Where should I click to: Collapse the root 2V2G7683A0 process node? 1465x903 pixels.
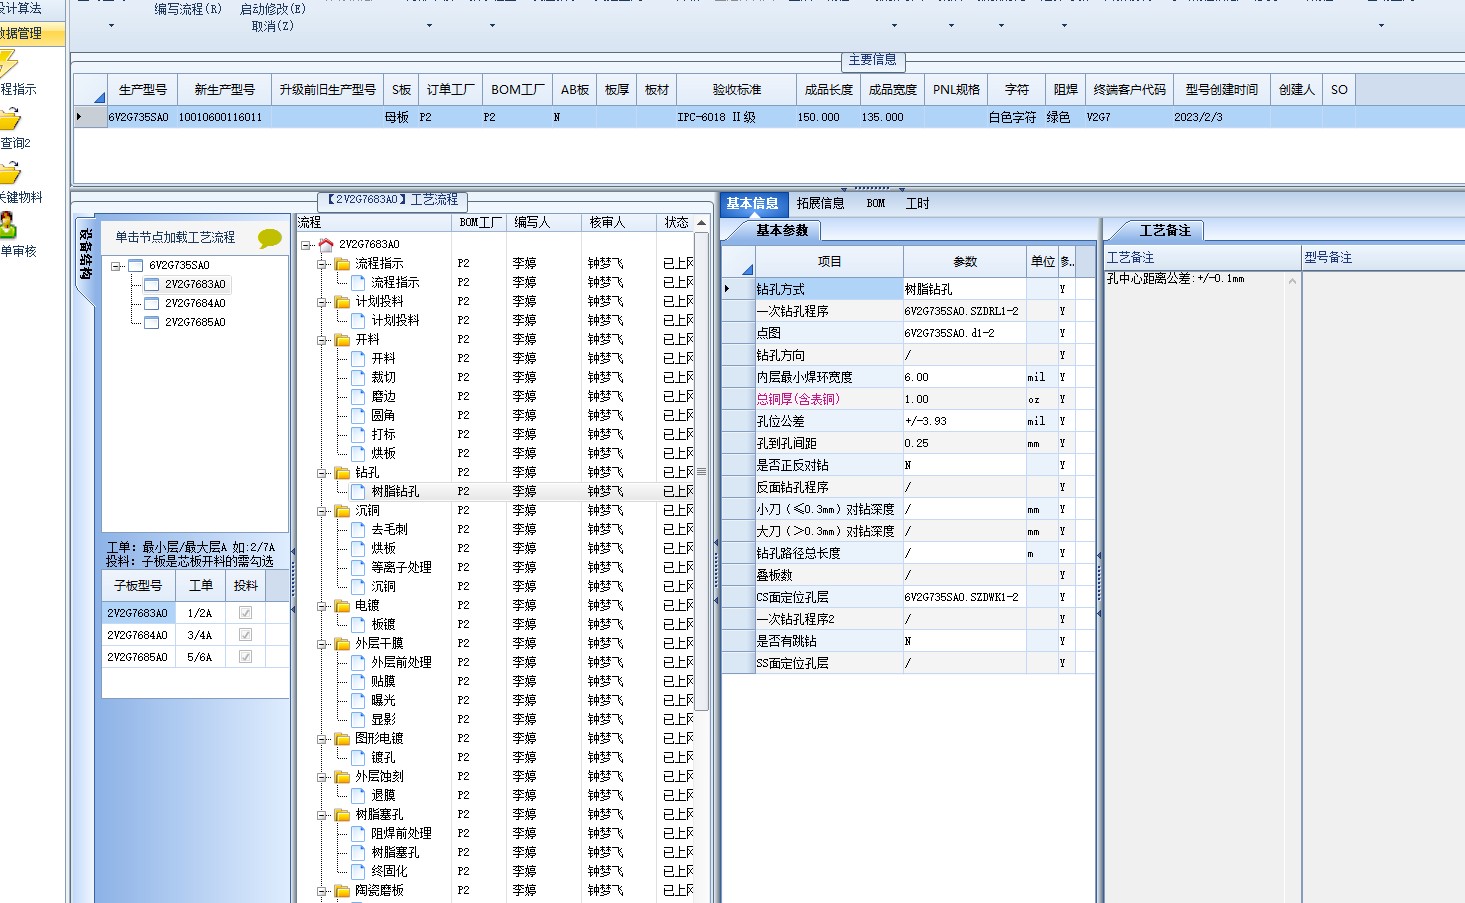(x=306, y=244)
